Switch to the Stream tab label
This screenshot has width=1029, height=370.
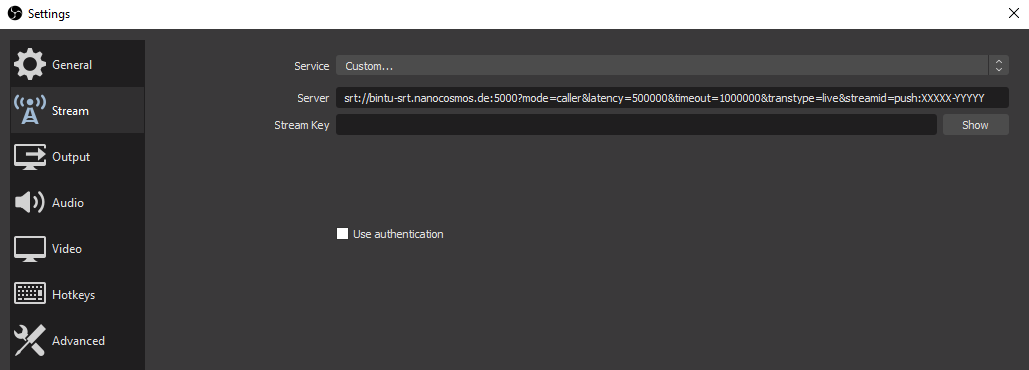(x=70, y=111)
